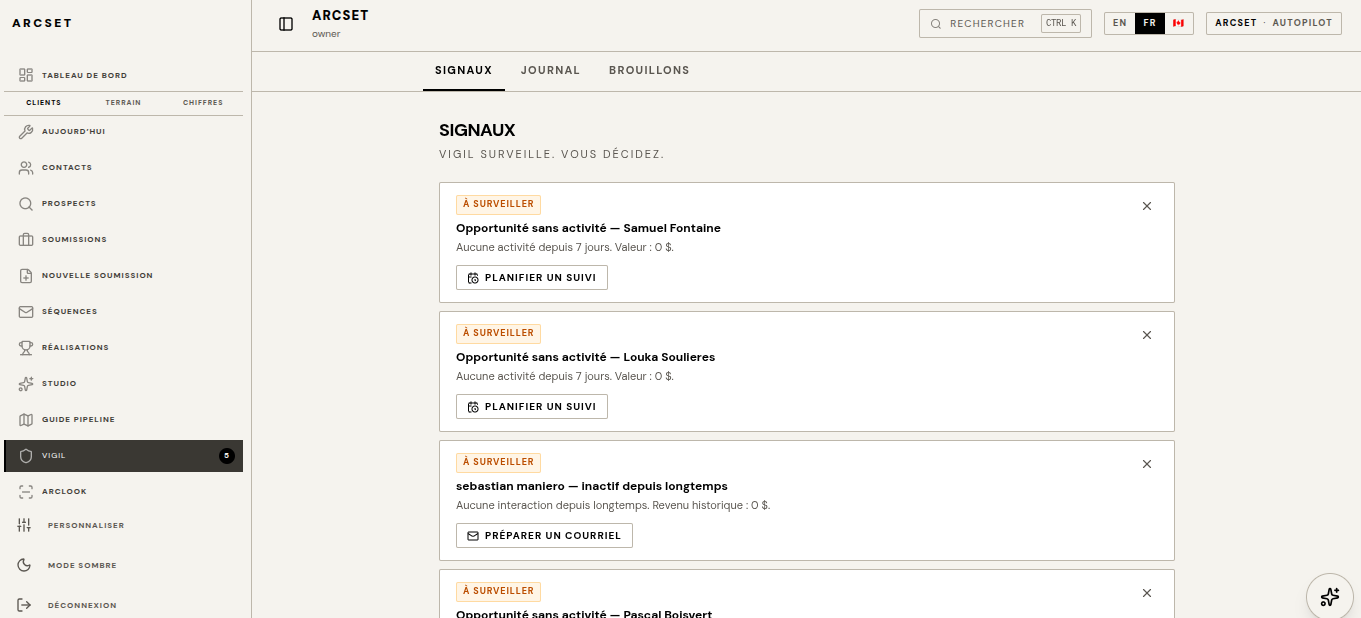The image size is (1361, 618).
Task: Planifier un suivi for Louka Soulieres
Action: (x=532, y=407)
